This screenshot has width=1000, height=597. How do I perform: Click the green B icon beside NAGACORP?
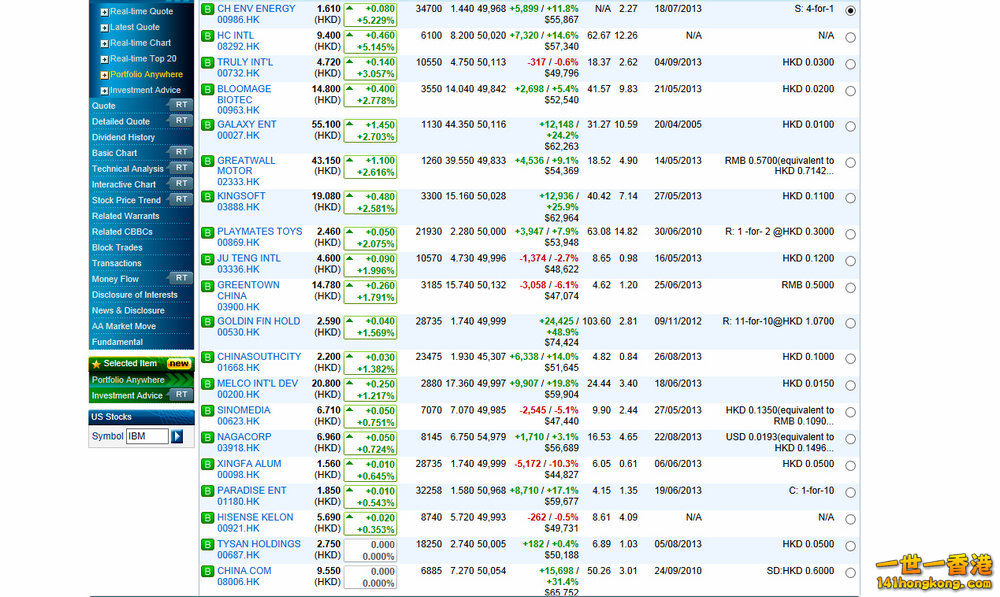207,438
